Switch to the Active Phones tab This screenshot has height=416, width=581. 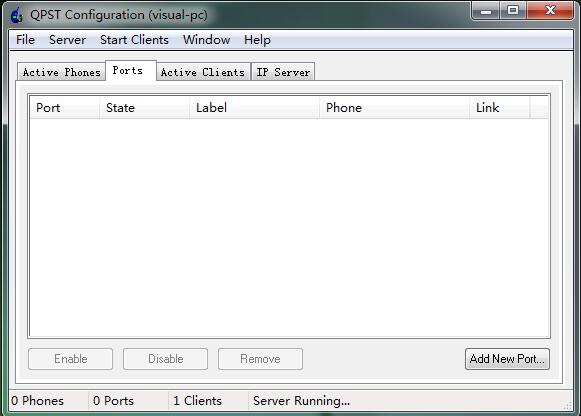coord(62,72)
